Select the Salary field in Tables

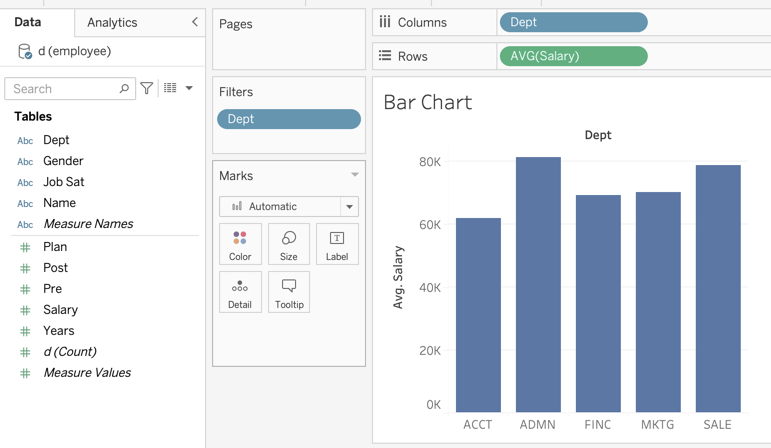pos(60,310)
